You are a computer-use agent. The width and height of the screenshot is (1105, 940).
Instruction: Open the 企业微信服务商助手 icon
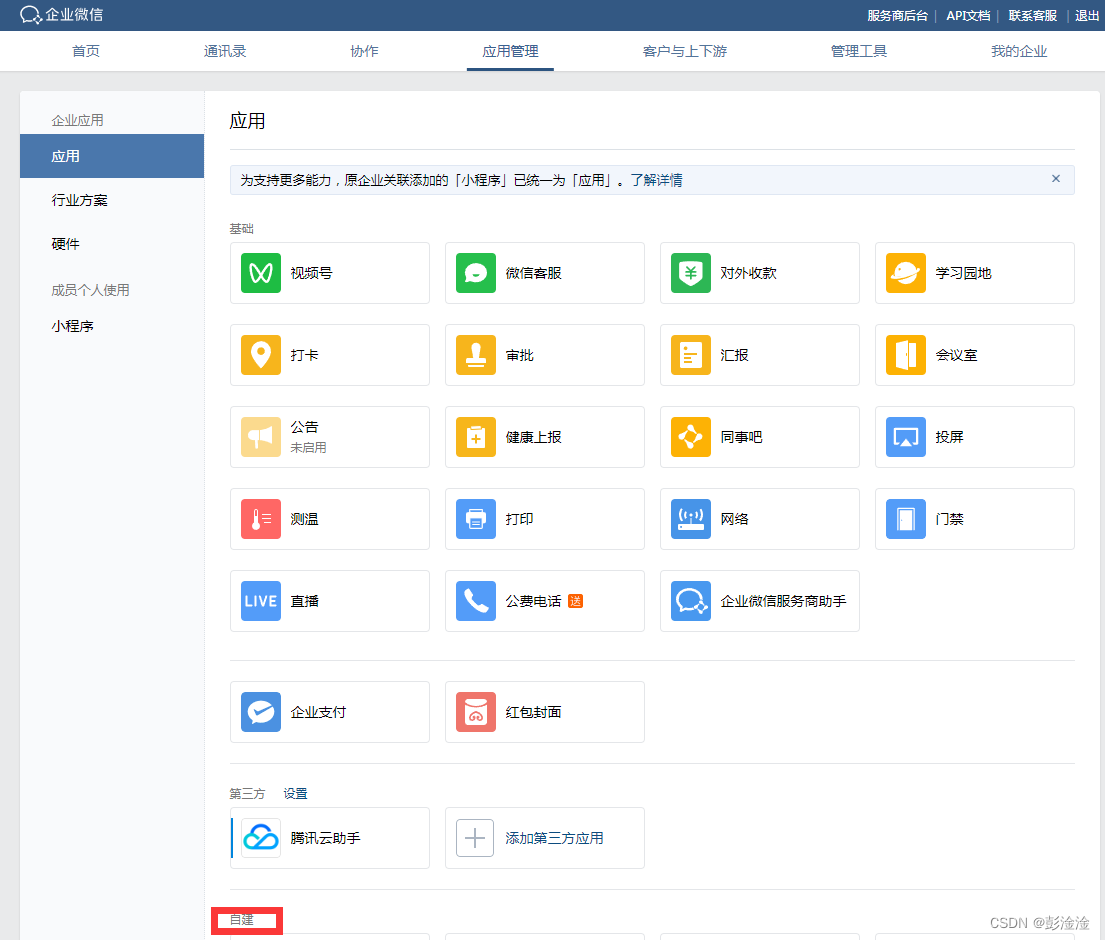pos(691,601)
